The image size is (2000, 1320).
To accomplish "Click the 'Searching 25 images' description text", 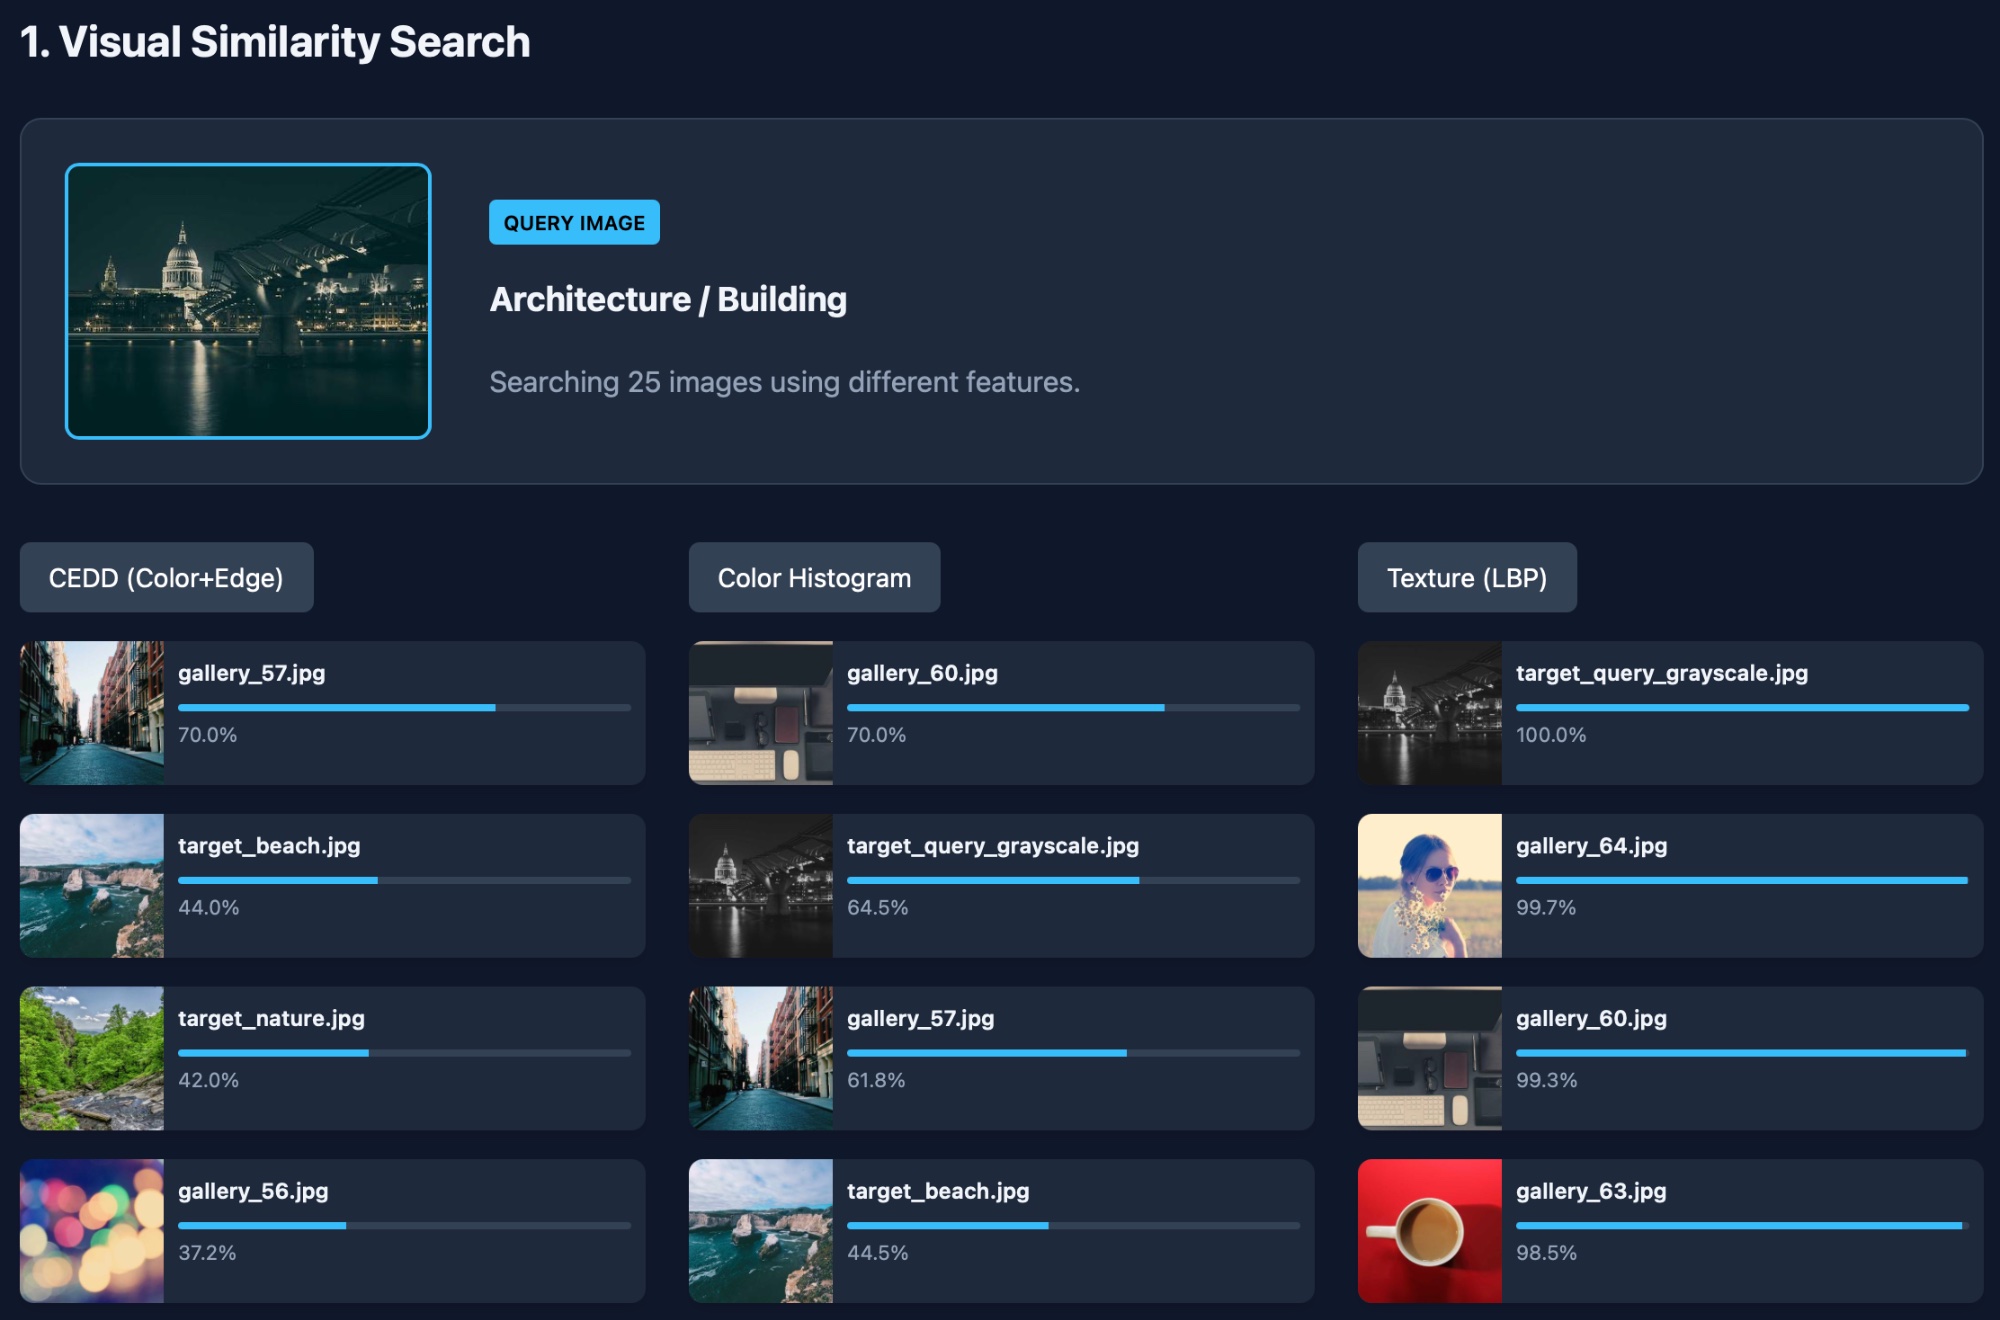I will click(784, 382).
